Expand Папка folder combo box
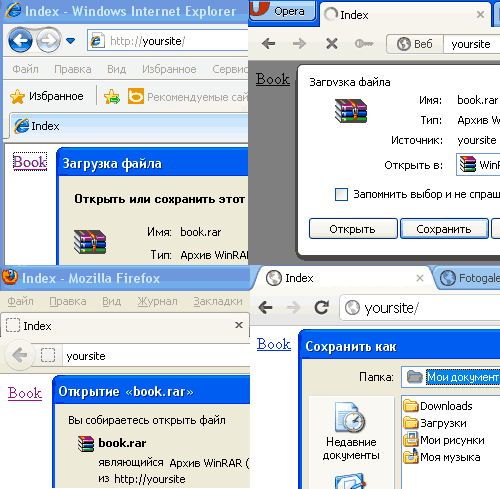 tap(451, 377)
